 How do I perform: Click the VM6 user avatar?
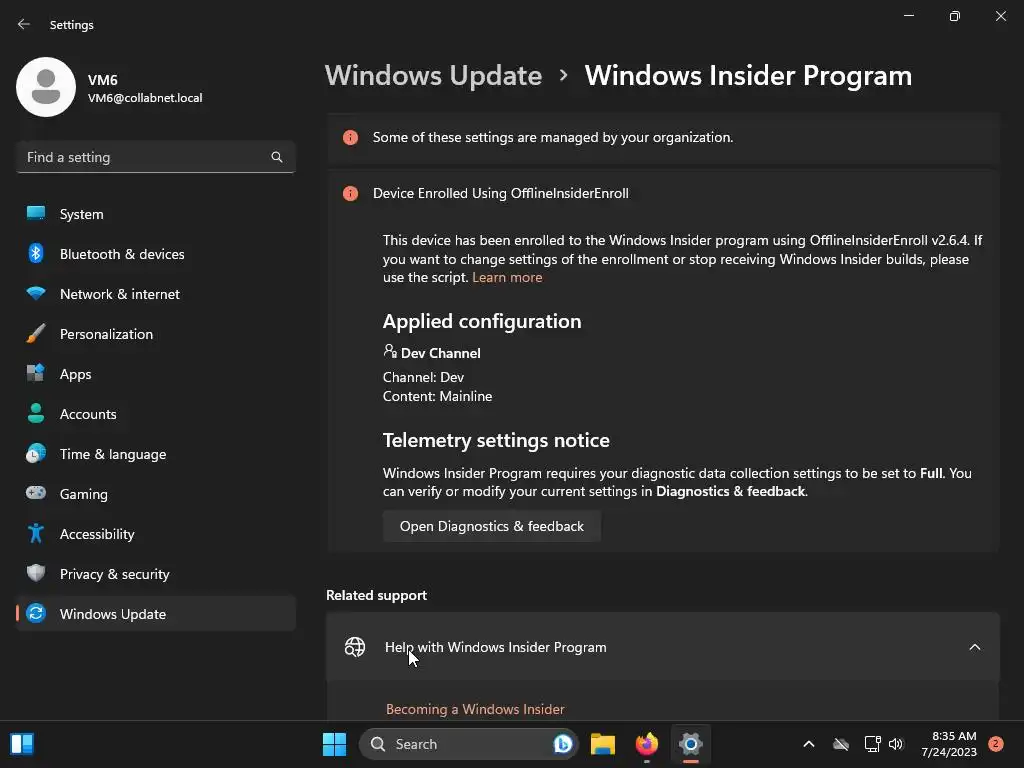pos(46,87)
